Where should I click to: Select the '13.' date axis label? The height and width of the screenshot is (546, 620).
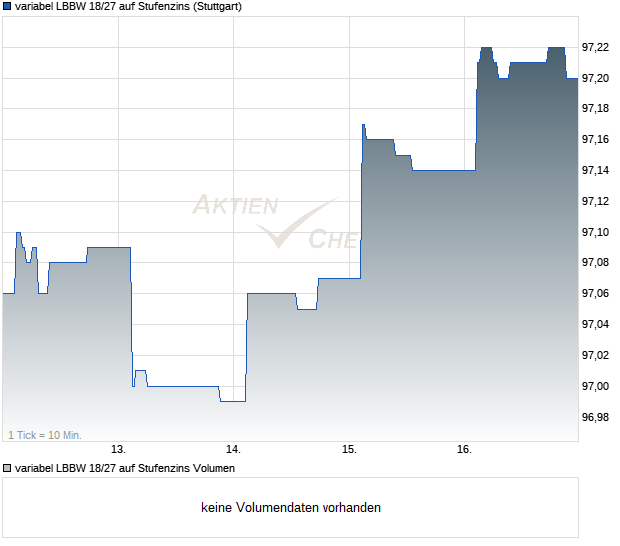(x=118, y=450)
